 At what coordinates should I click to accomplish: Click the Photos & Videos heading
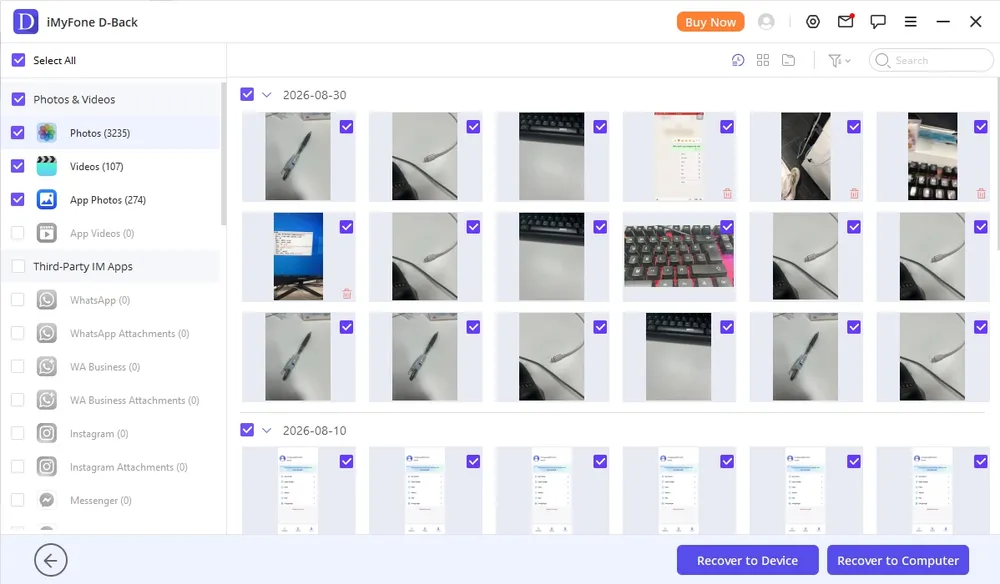pos(74,99)
